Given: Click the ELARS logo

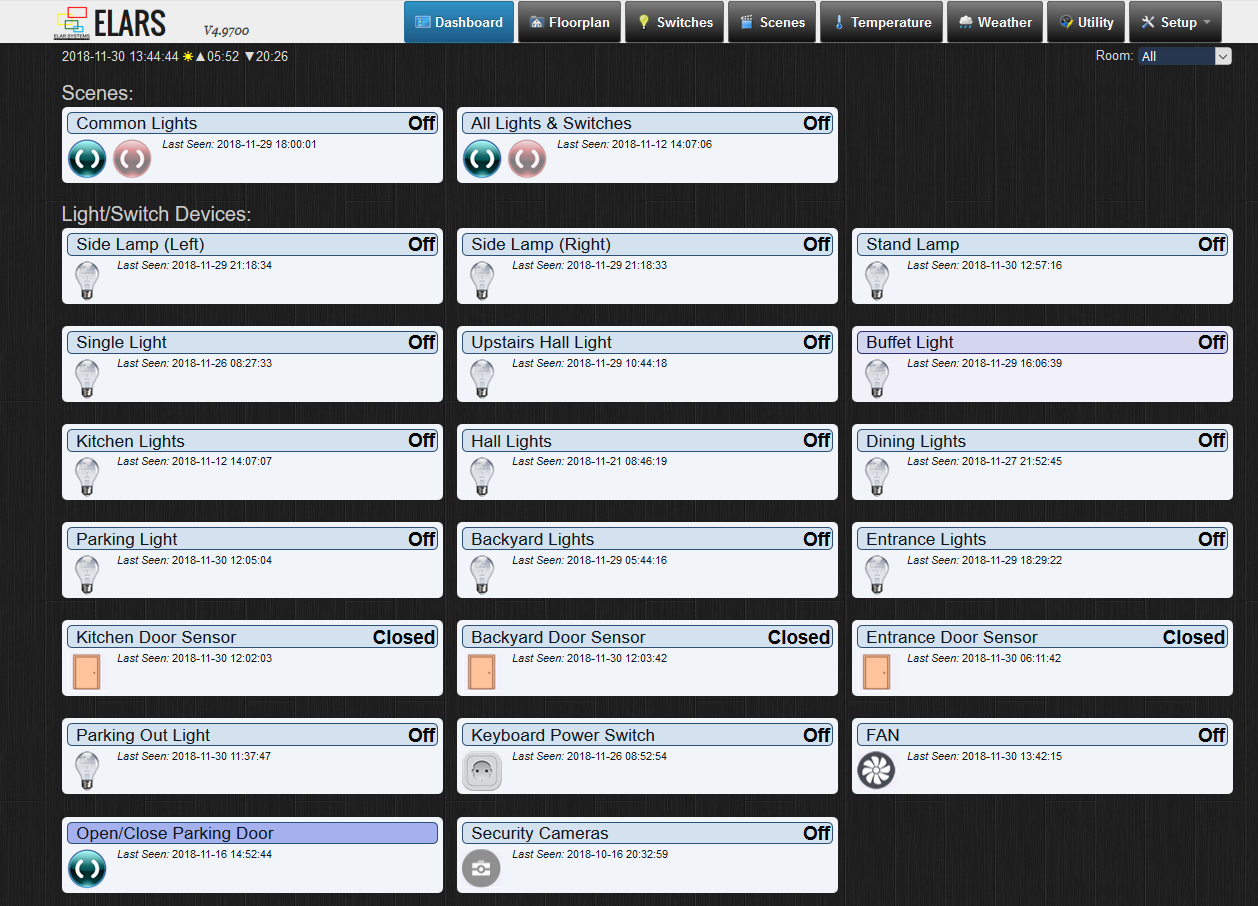Looking at the screenshot, I should click(110, 22).
